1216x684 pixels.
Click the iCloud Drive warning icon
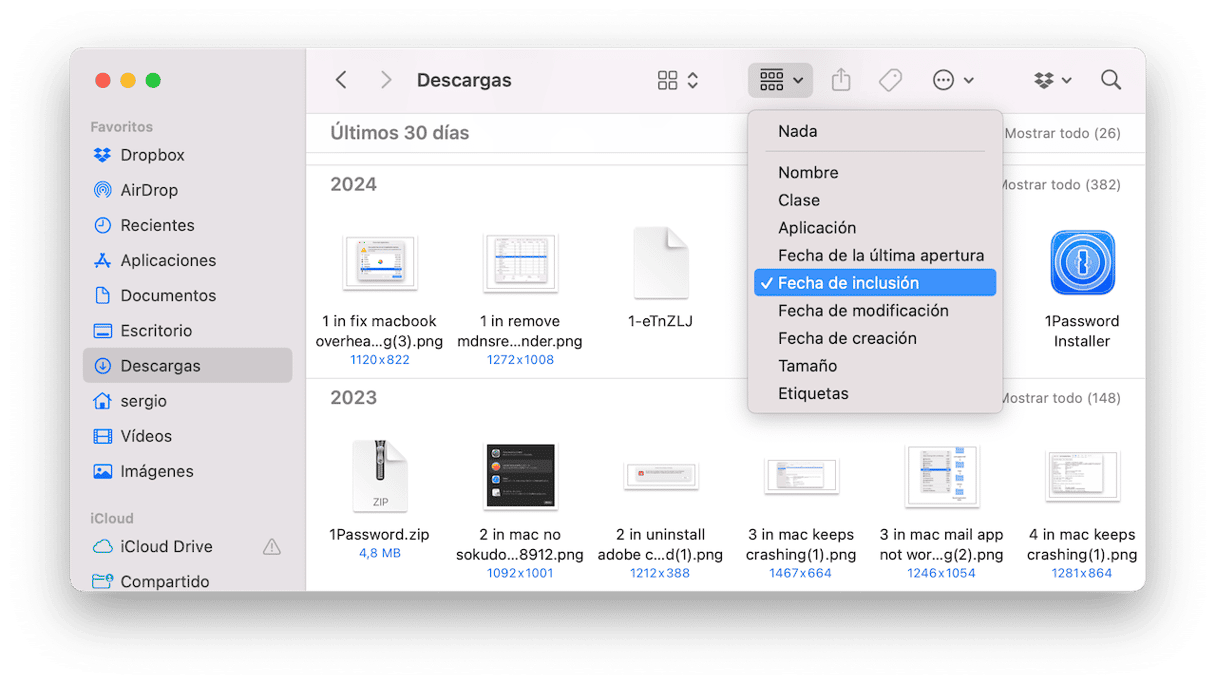tap(271, 547)
